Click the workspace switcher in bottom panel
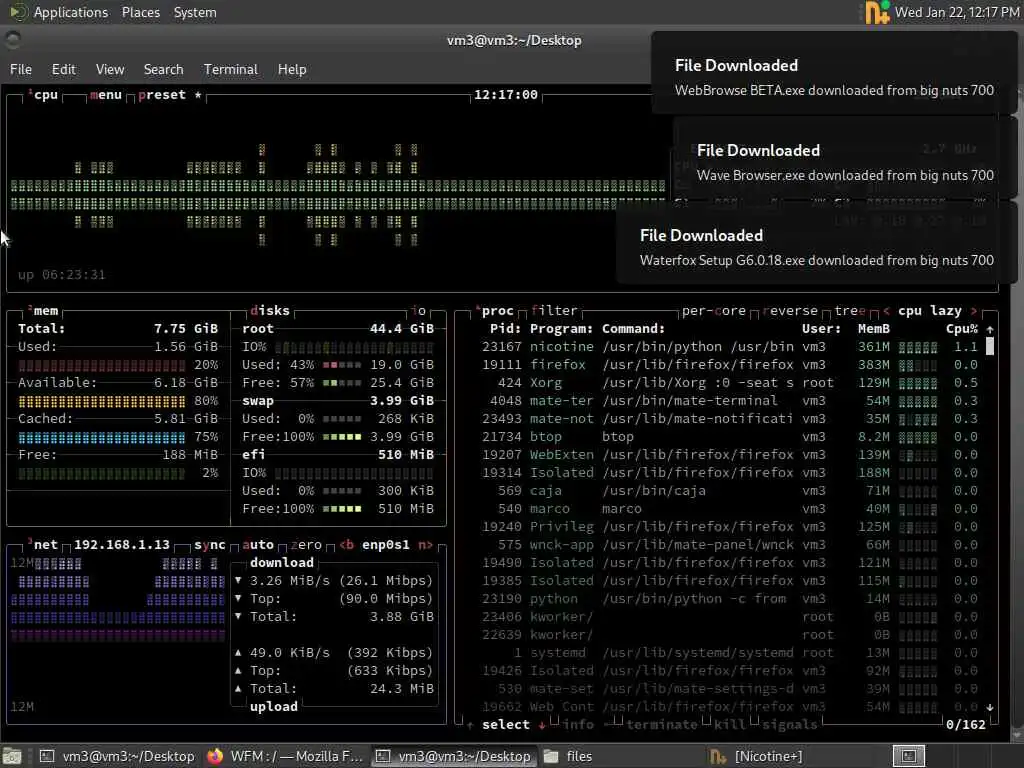 tap(909, 756)
